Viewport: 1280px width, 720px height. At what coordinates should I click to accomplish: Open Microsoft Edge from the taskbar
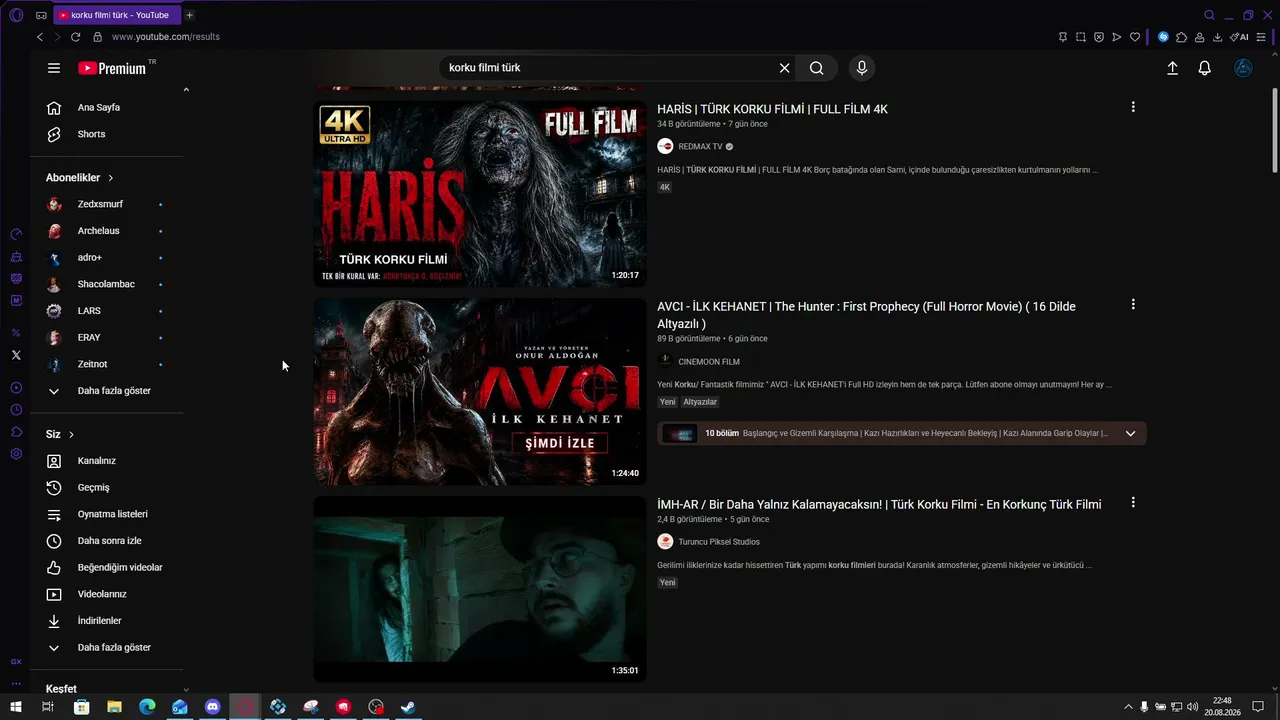[147, 707]
